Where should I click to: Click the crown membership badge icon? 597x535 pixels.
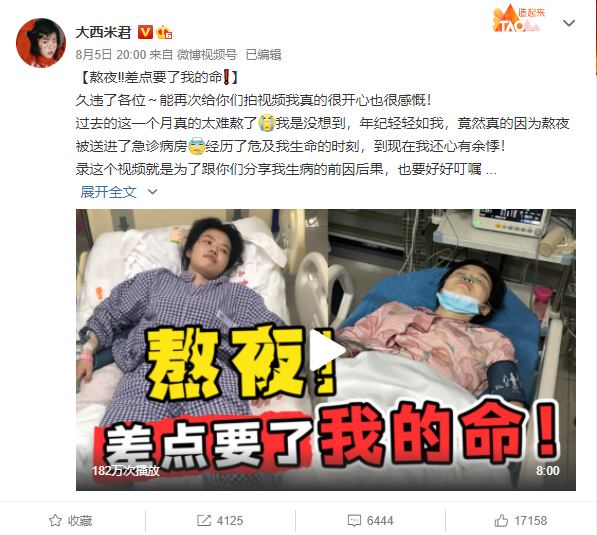coord(164,32)
